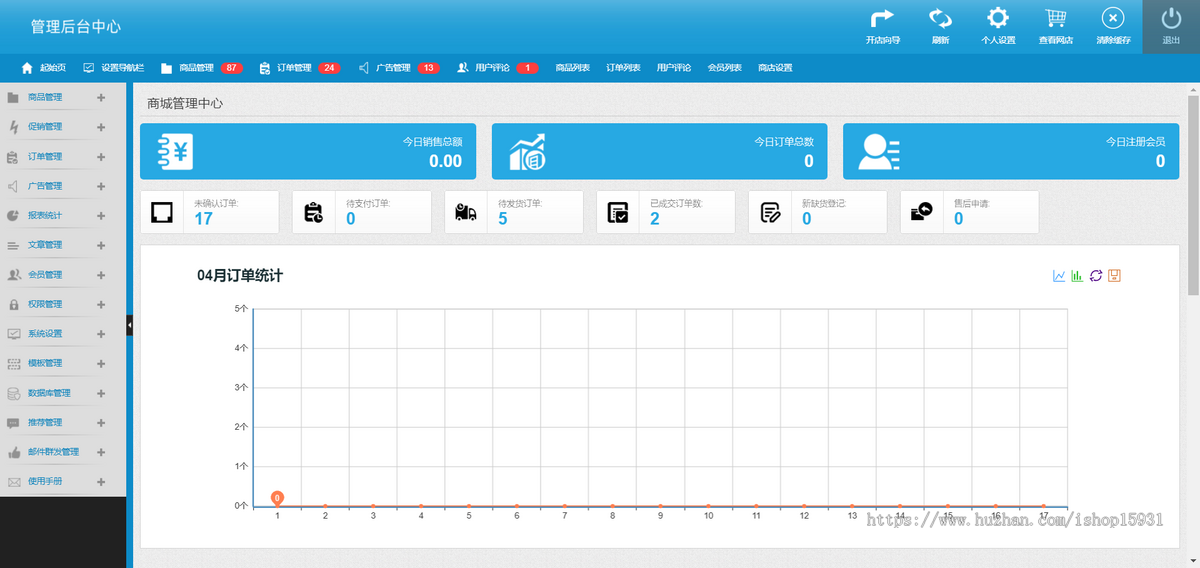Click the 今日销售总额 value 0.00
This screenshot has width=1200, height=568.
(x=446, y=161)
